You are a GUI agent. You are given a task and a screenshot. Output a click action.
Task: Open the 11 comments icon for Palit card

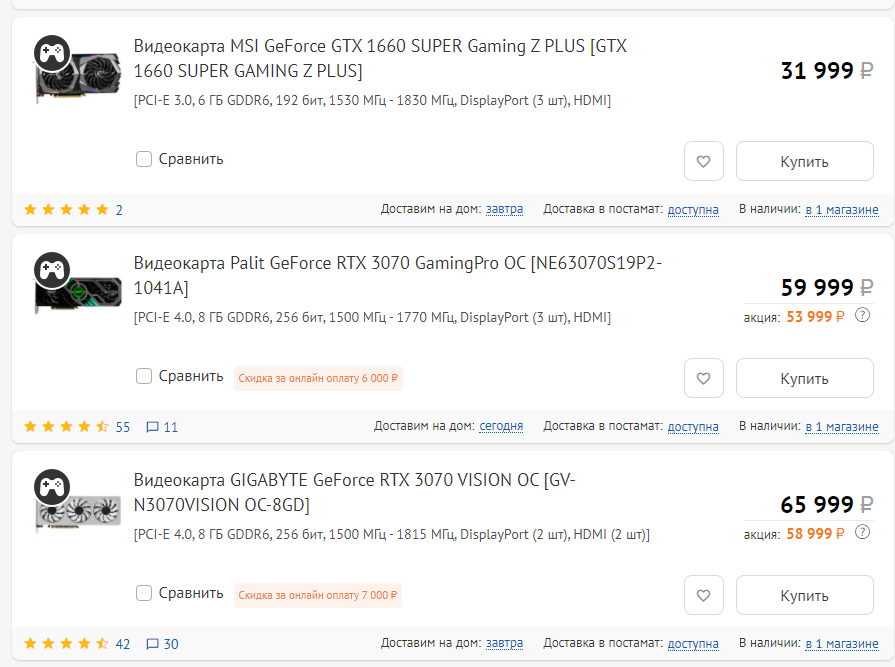tap(162, 427)
